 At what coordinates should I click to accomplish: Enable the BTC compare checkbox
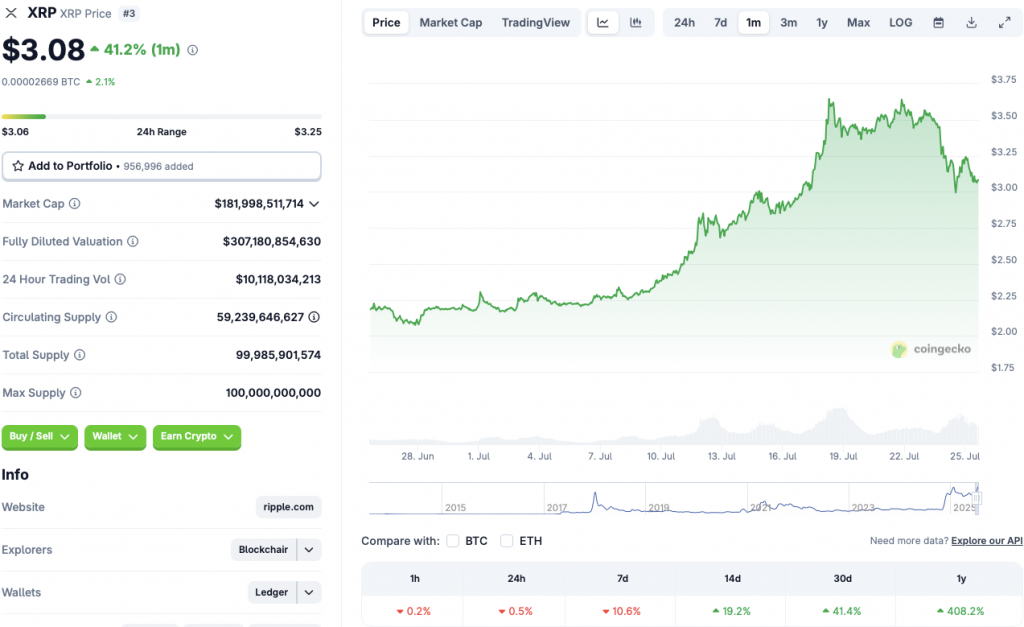click(452, 540)
